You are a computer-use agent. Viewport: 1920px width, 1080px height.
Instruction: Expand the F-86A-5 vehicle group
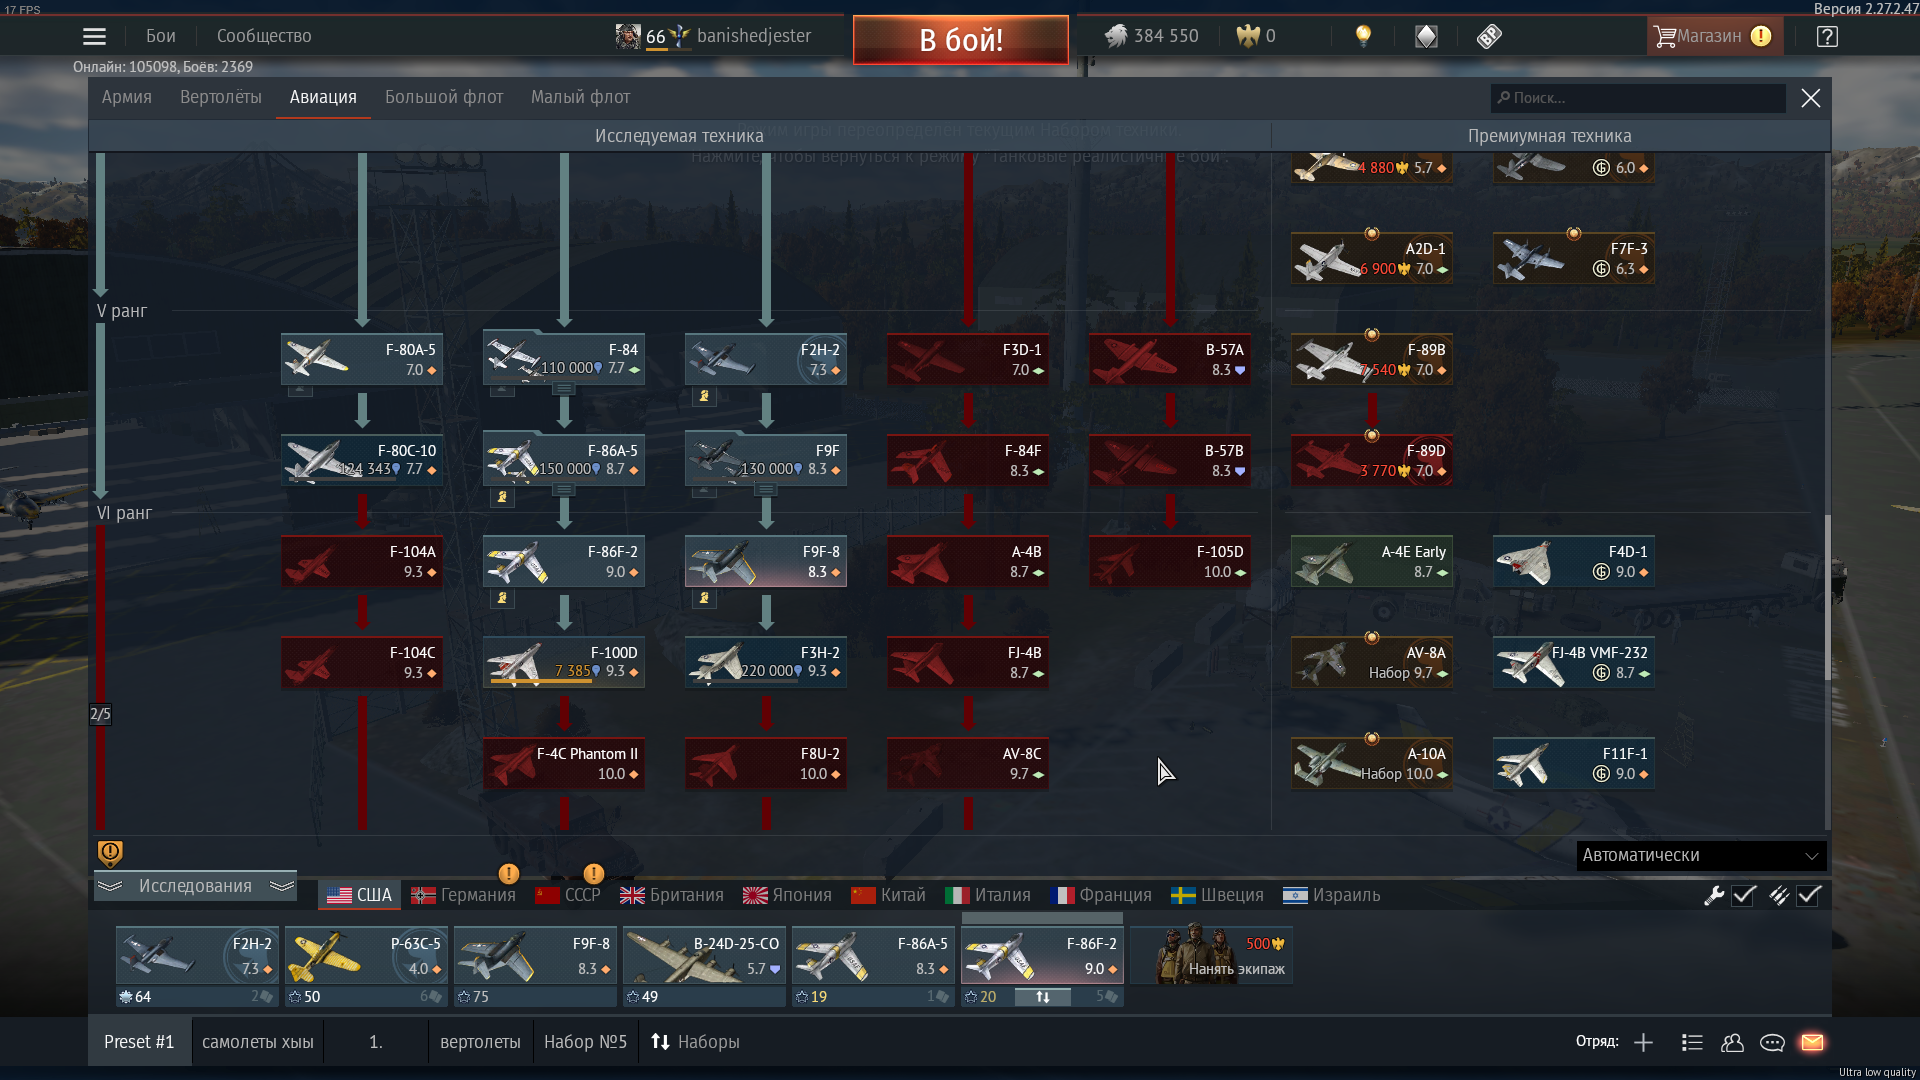(564, 490)
